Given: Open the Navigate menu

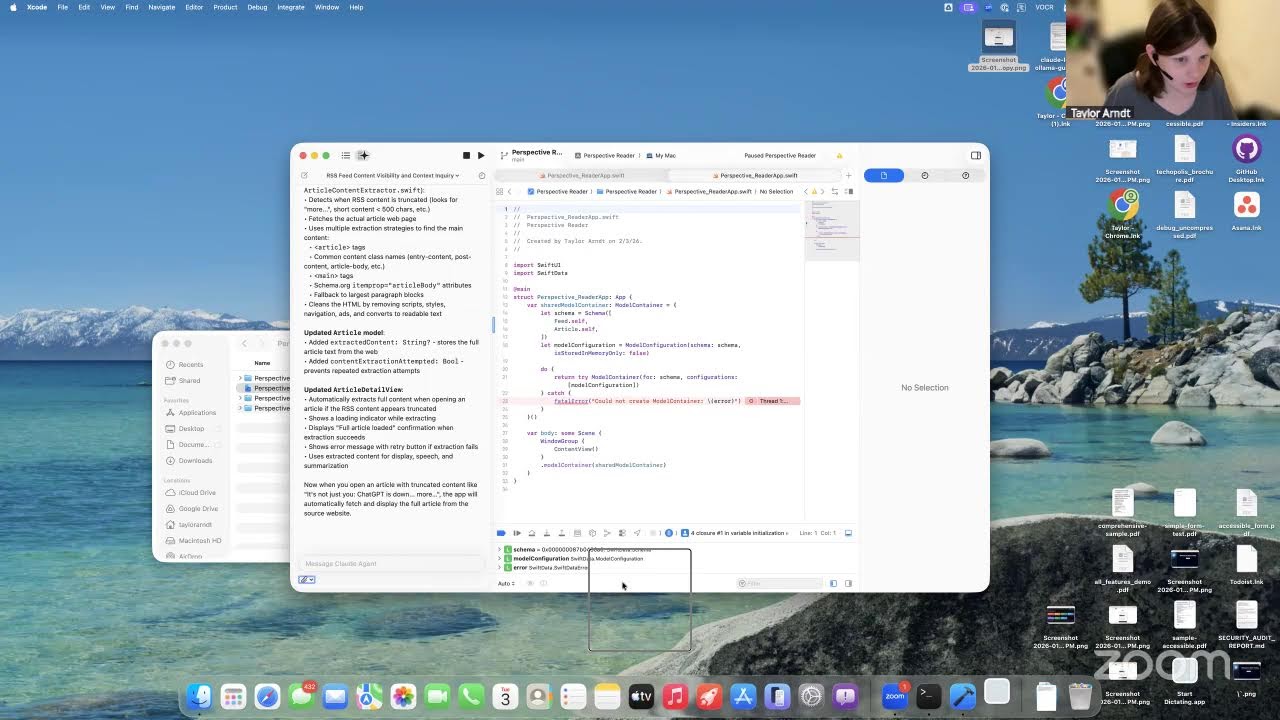Looking at the screenshot, I should tap(161, 7).
